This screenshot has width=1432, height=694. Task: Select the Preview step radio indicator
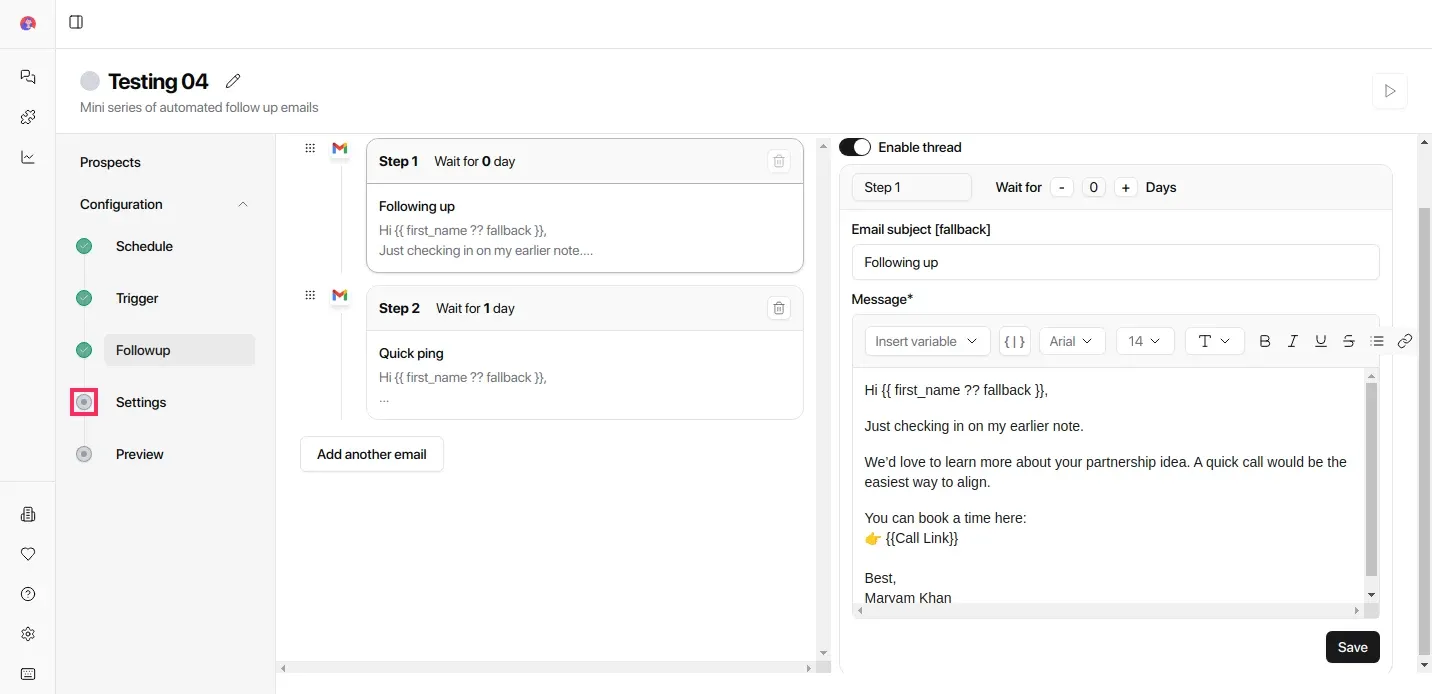[84, 454]
